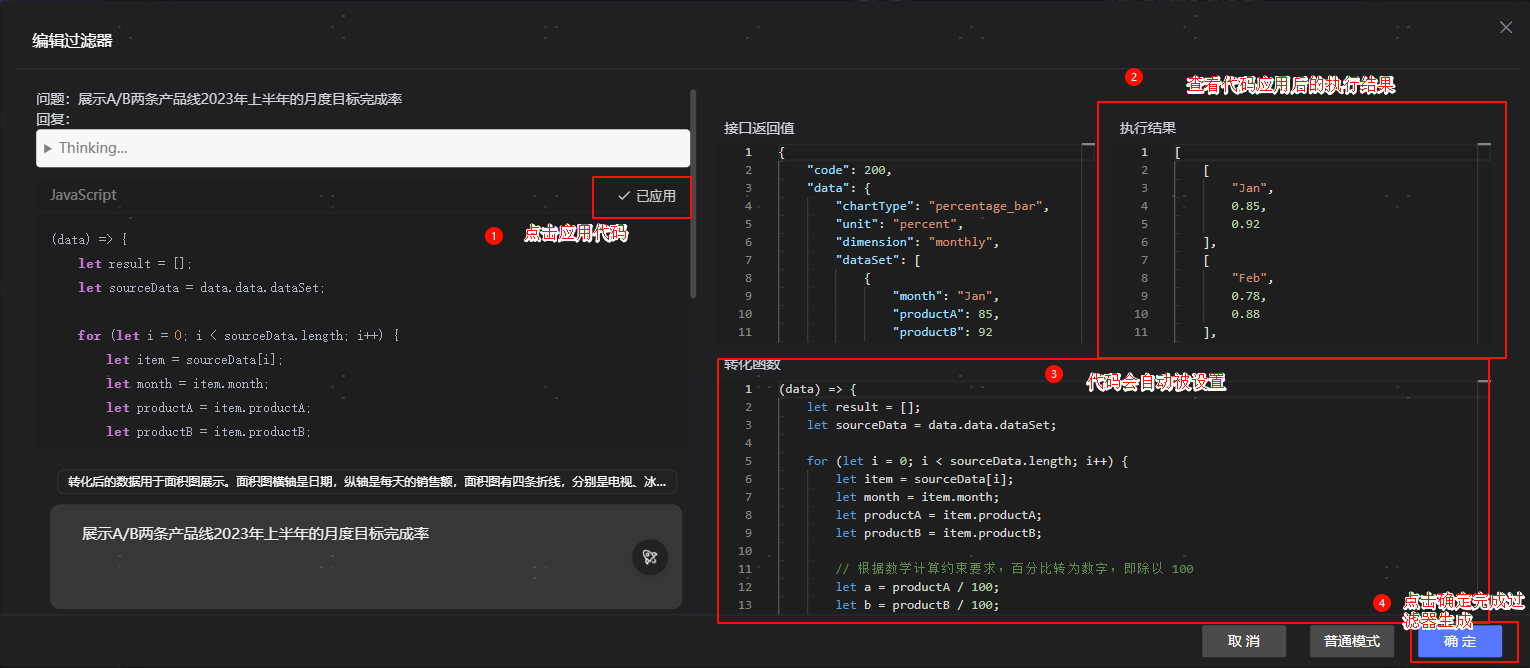The image size is (1530, 668).
Task: Click the "Feb" value in 执行结果
Action: (1252, 278)
